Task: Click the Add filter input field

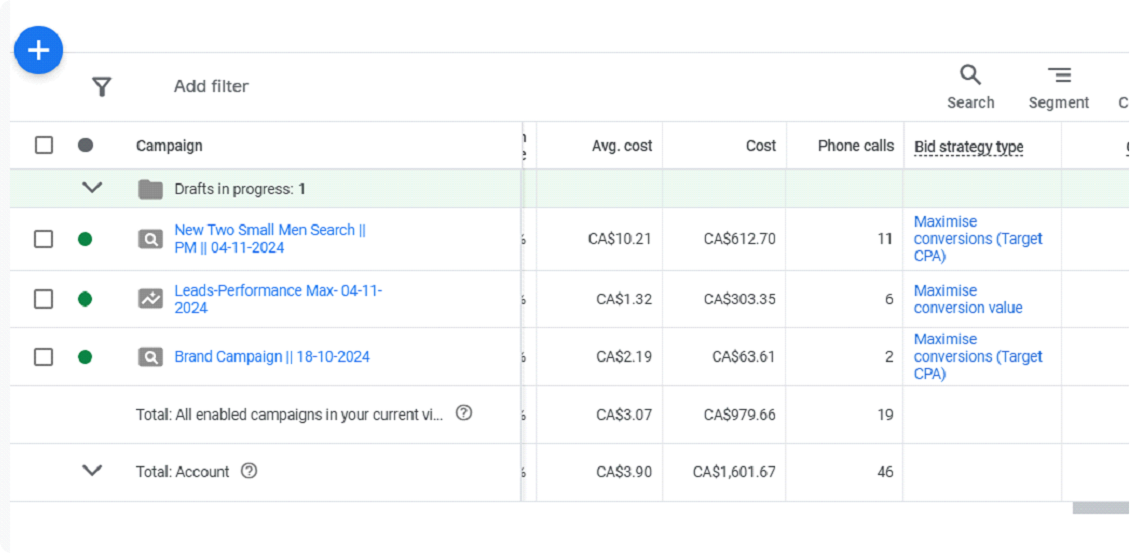Action: click(x=211, y=87)
